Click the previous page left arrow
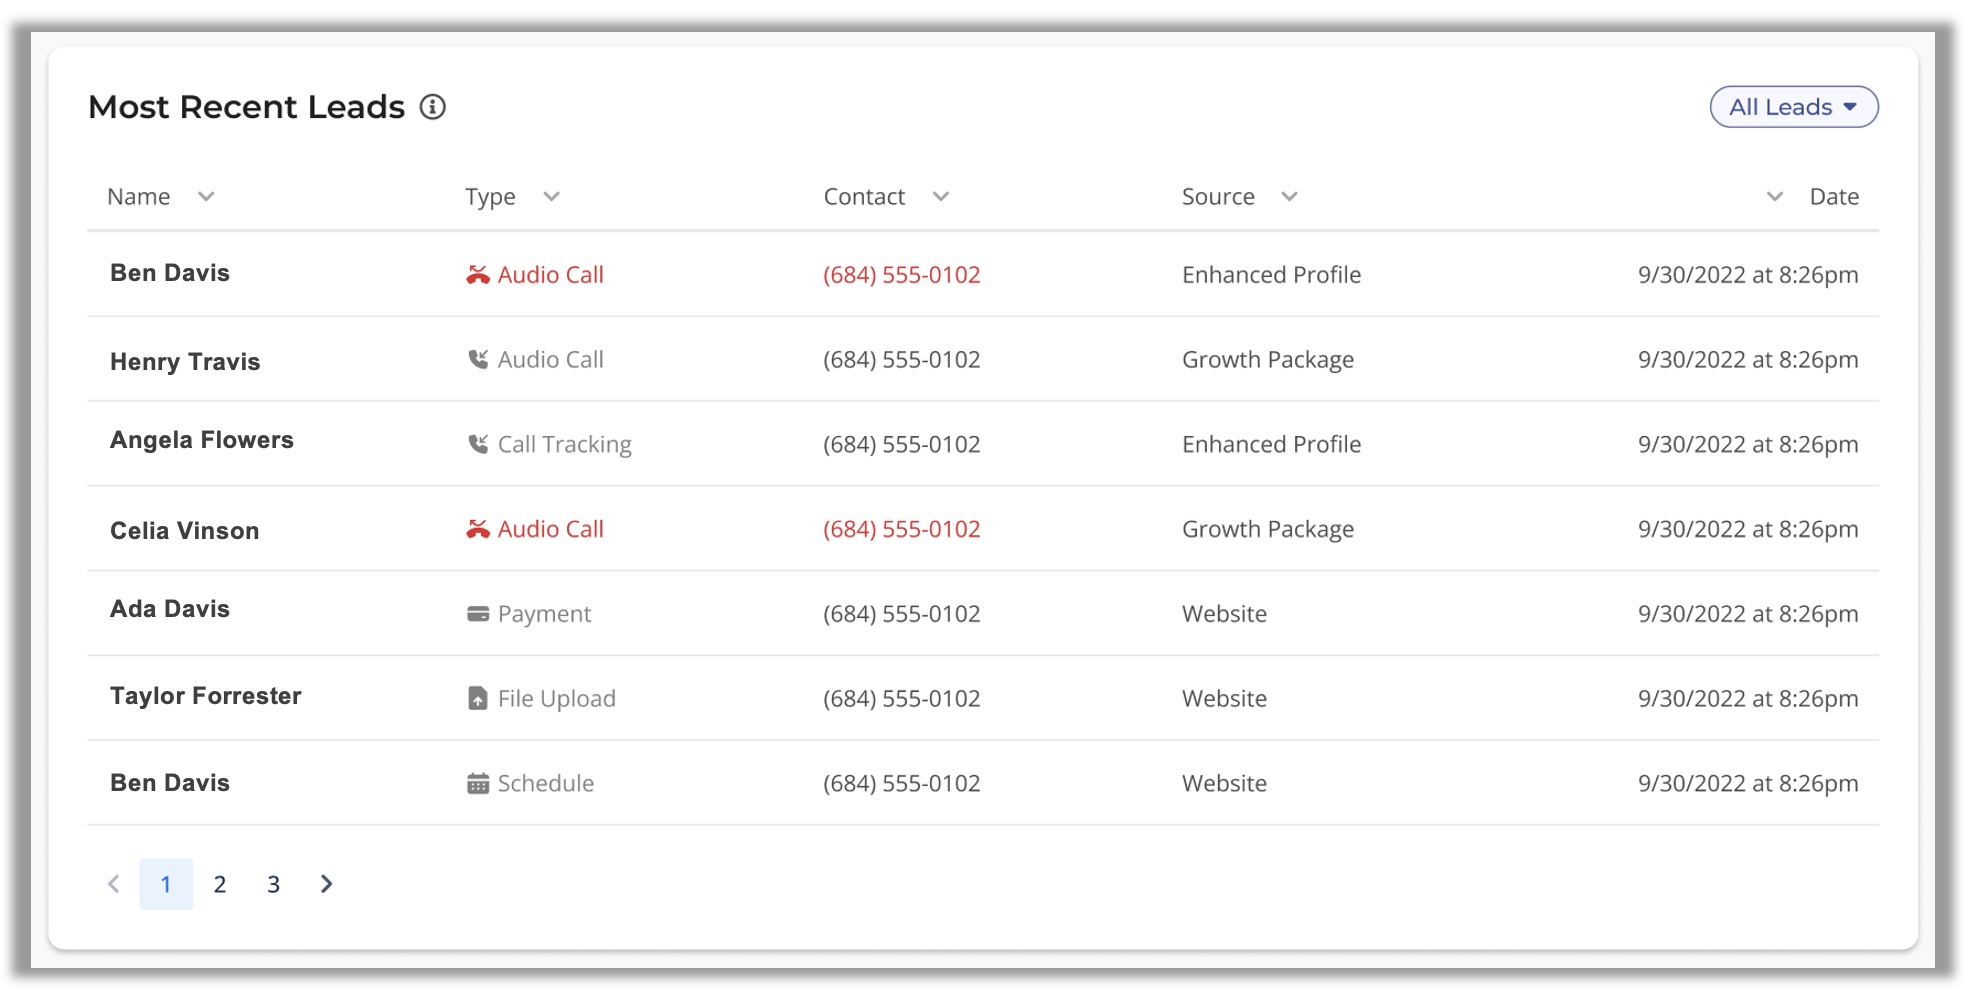Image resolution: width=1968 pixels, height=992 pixels. [114, 884]
